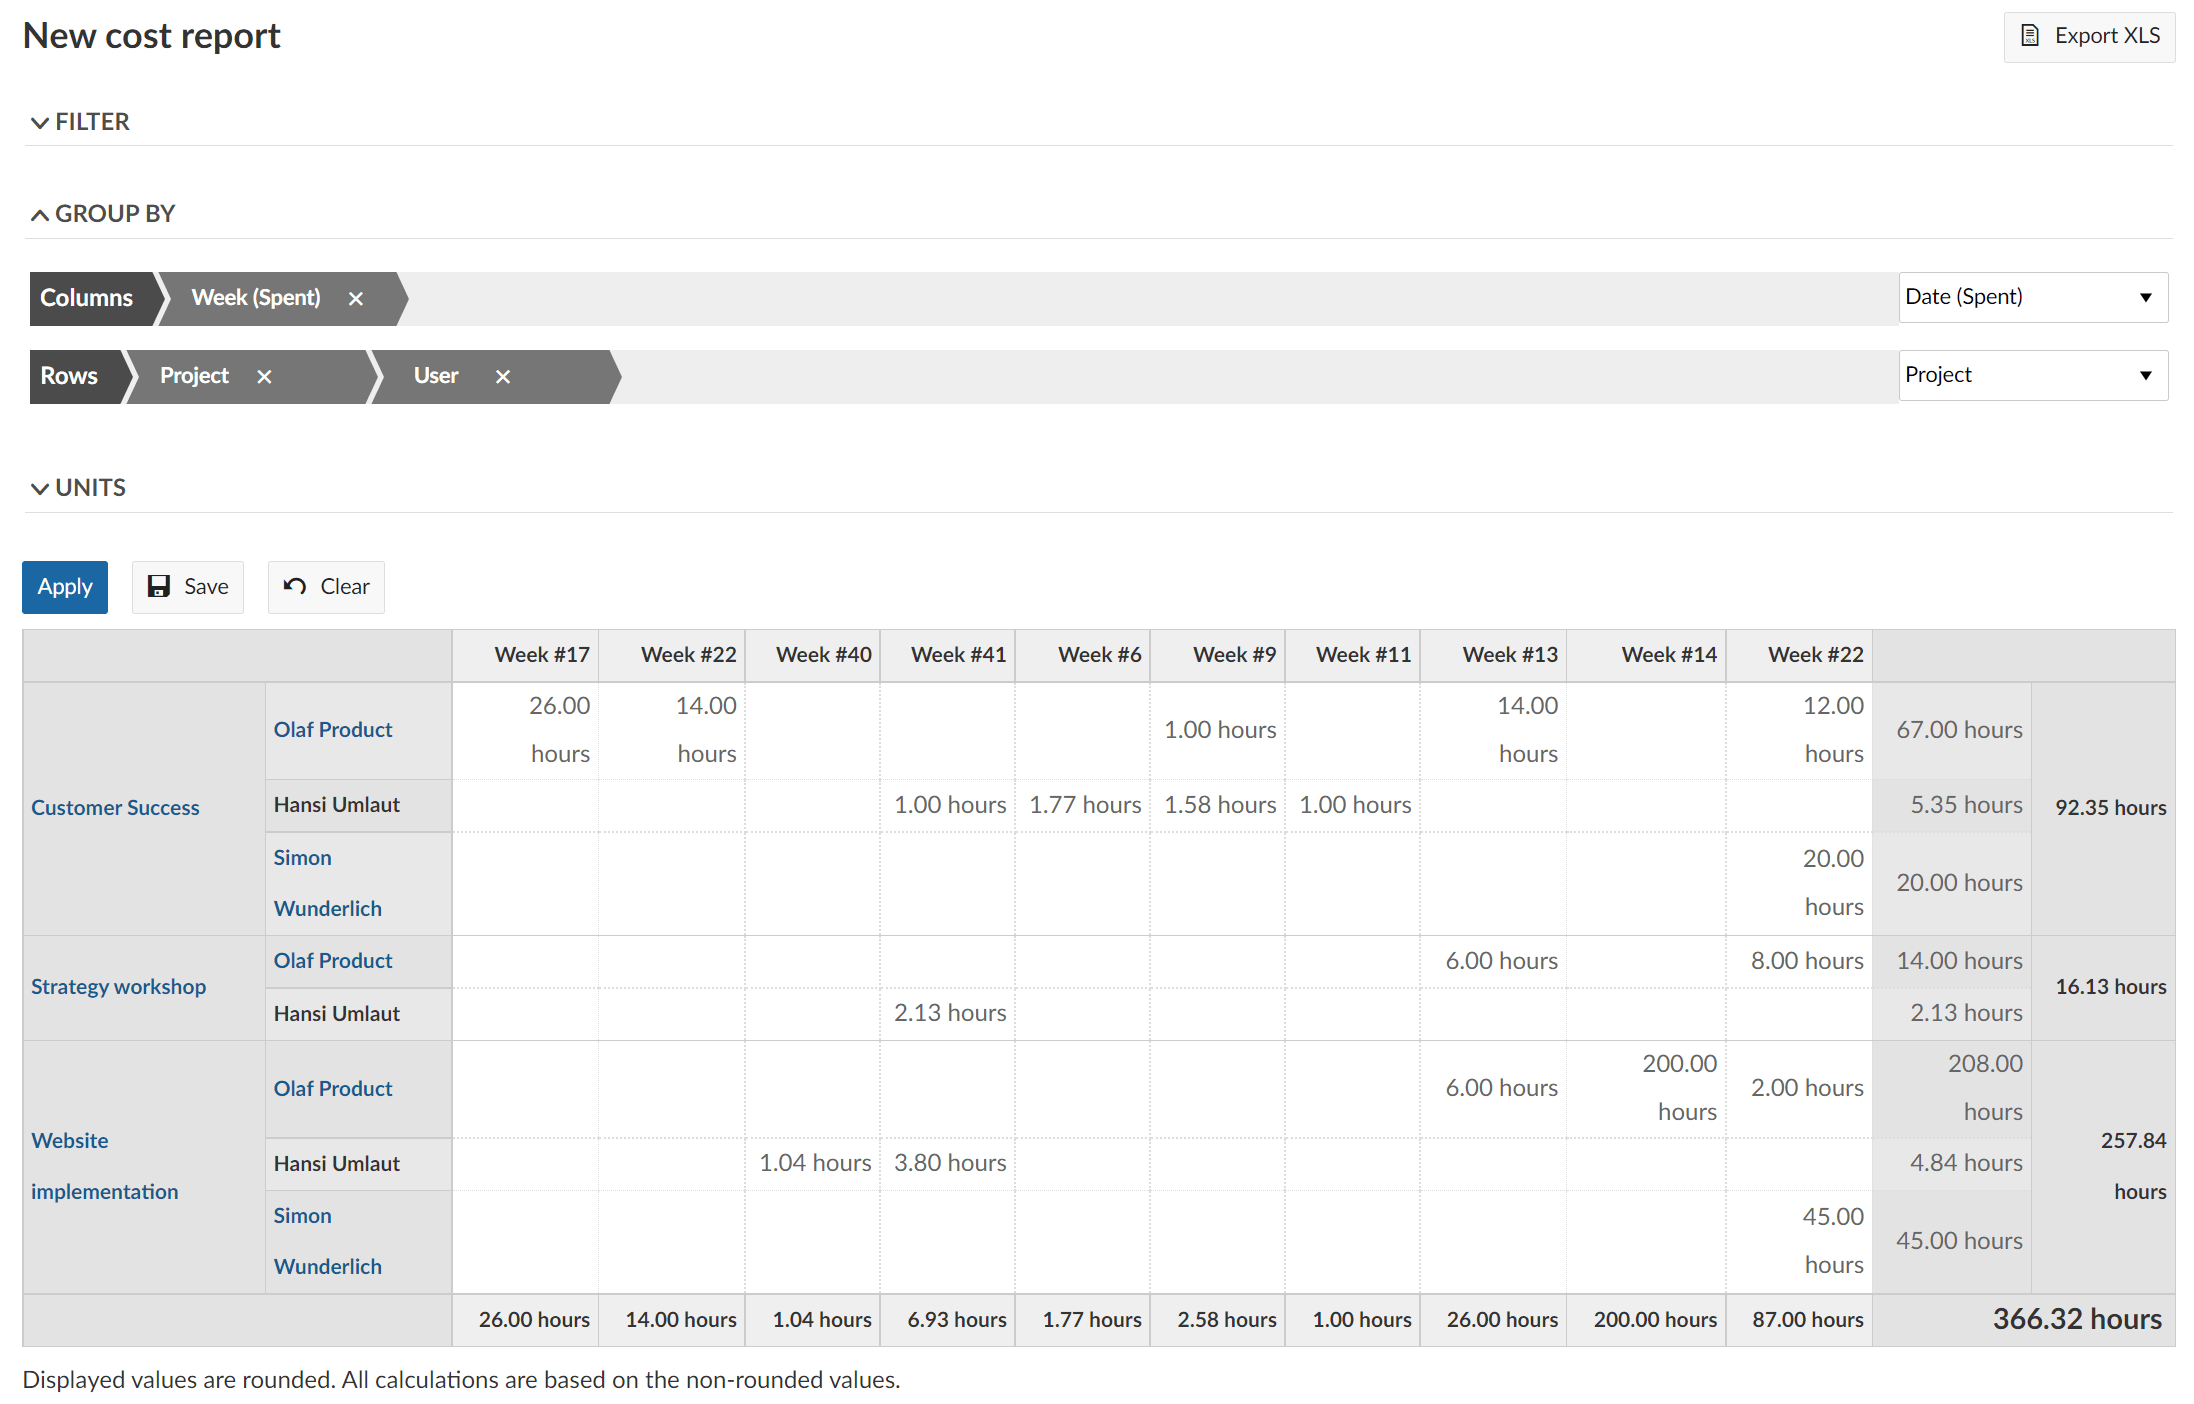Expand the UNITS section
The image size is (2194, 1404).
[x=78, y=488]
